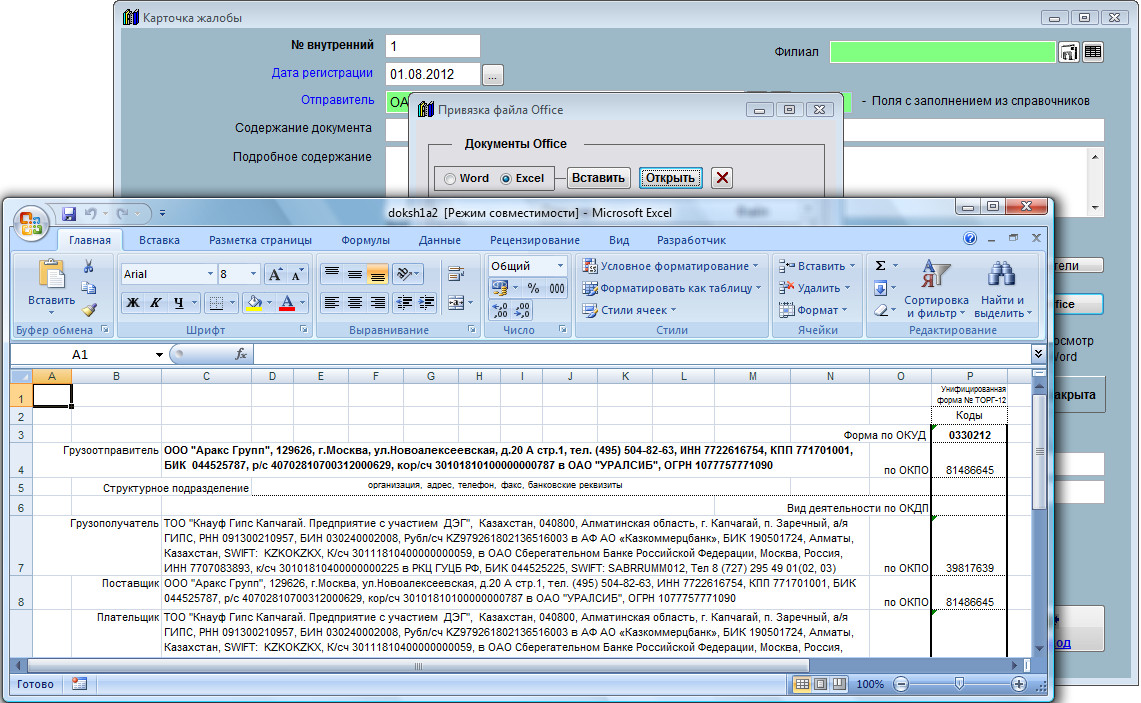The image size is (1141, 703).
Task: Open the Office round button menu
Action: [x=30, y=221]
